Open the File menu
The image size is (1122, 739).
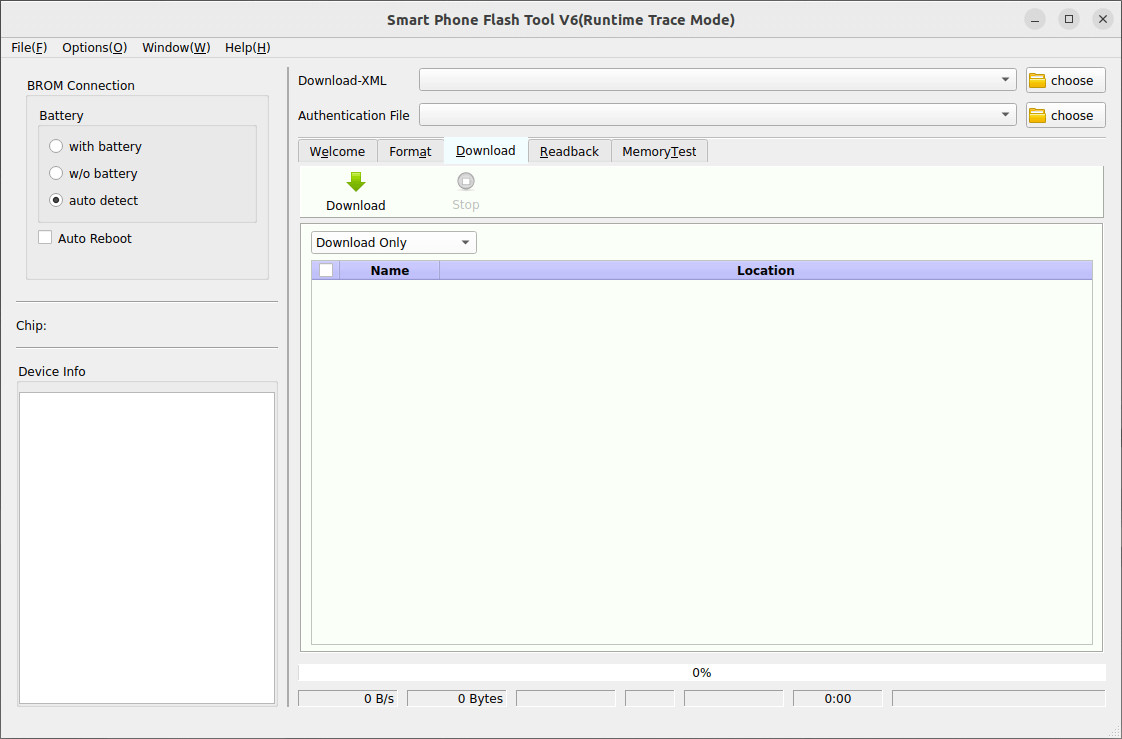(29, 47)
